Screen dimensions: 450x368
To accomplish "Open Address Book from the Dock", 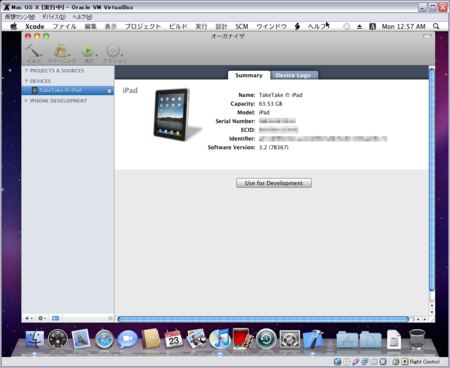I will point(151,339).
